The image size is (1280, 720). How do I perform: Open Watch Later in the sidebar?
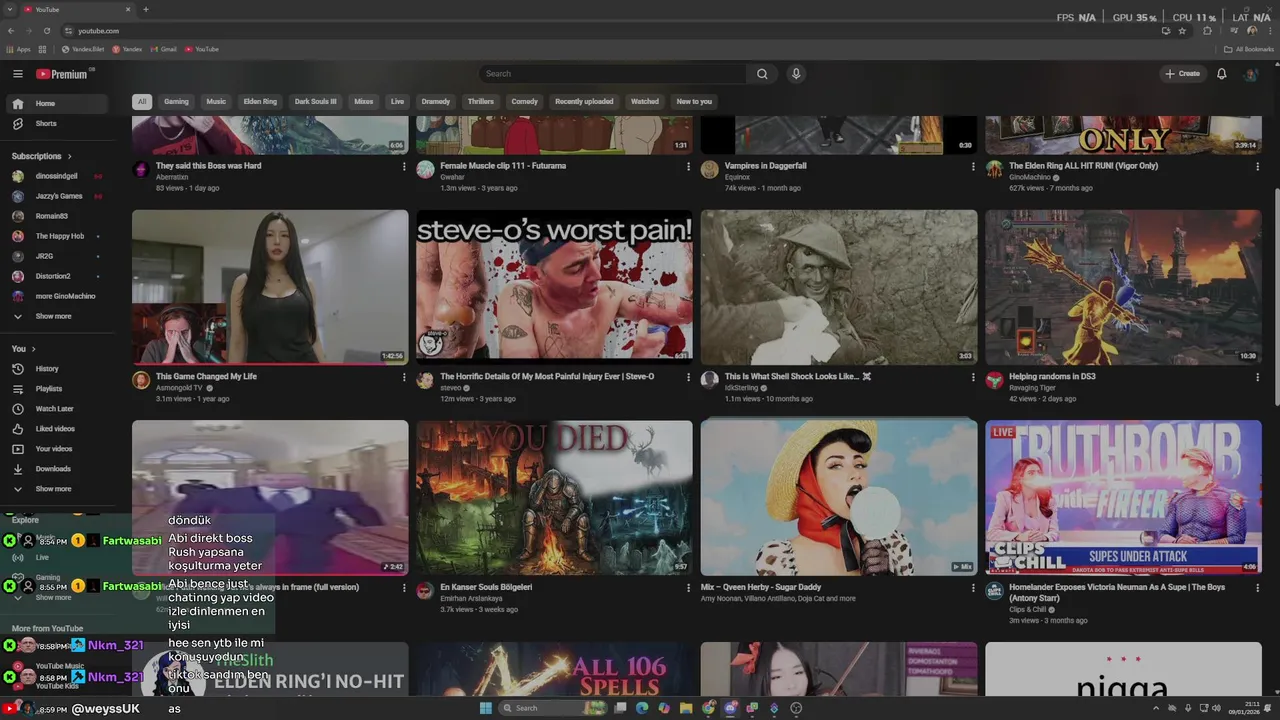[54, 409]
